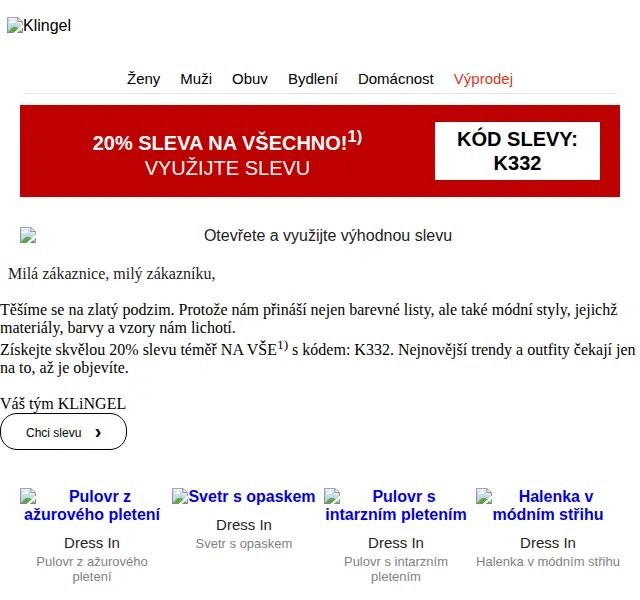Click the Váš tým KLiNGEL signature
The height and width of the screenshot is (600, 640).
point(63,404)
